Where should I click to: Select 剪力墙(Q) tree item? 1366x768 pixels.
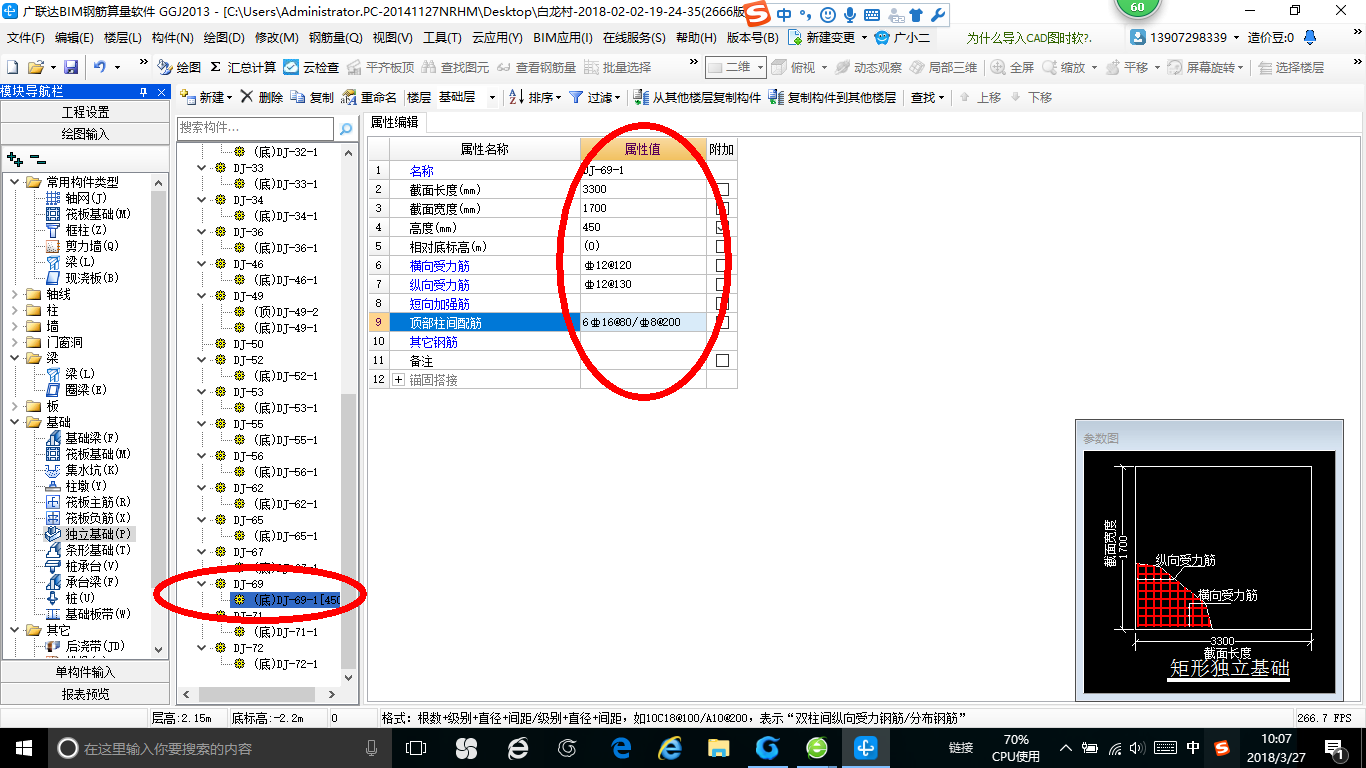click(x=82, y=246)
